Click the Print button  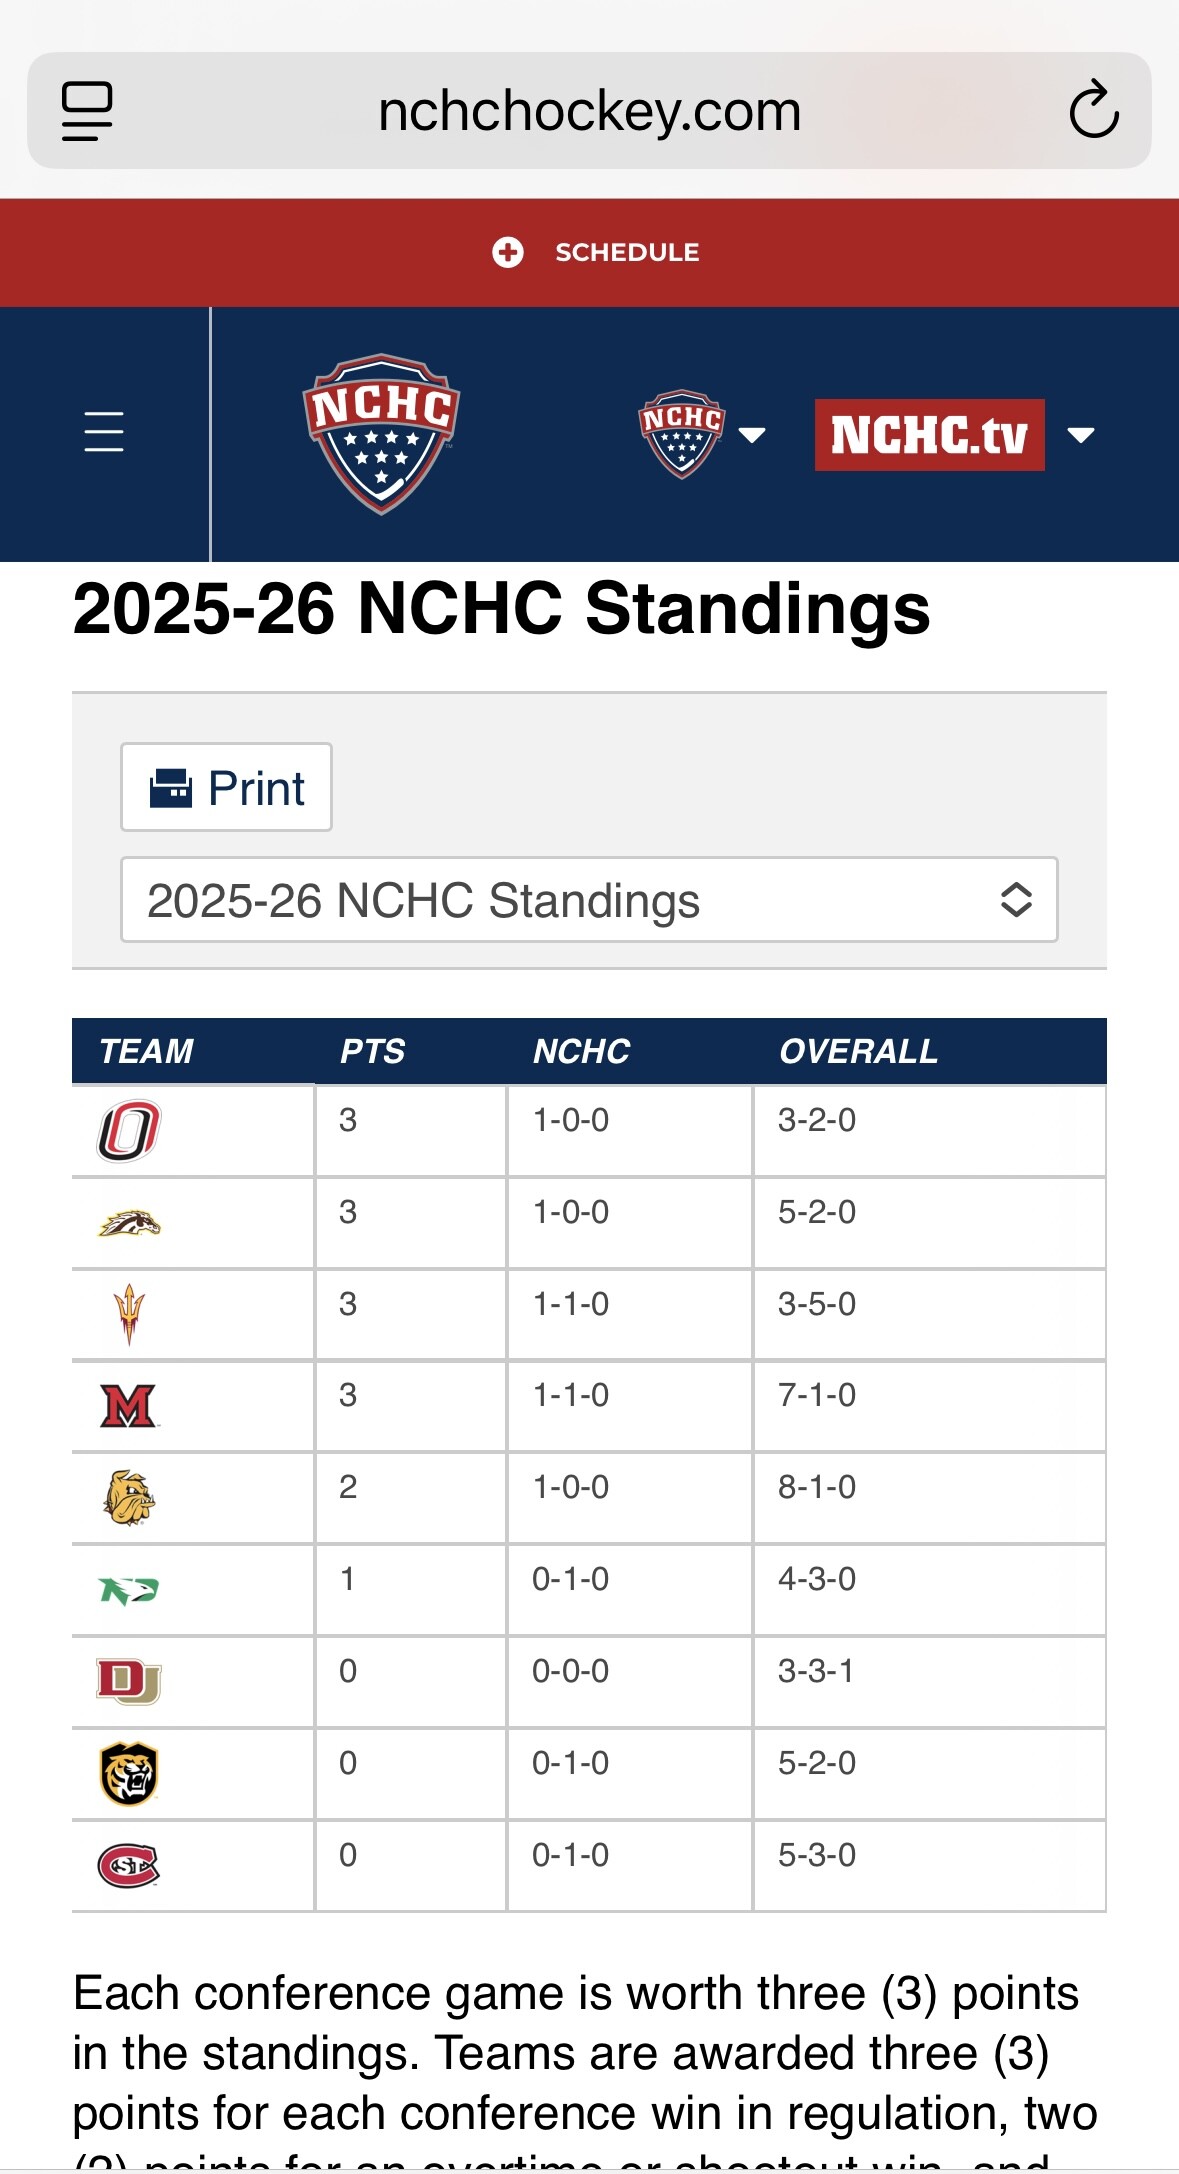tap(227, 787)
